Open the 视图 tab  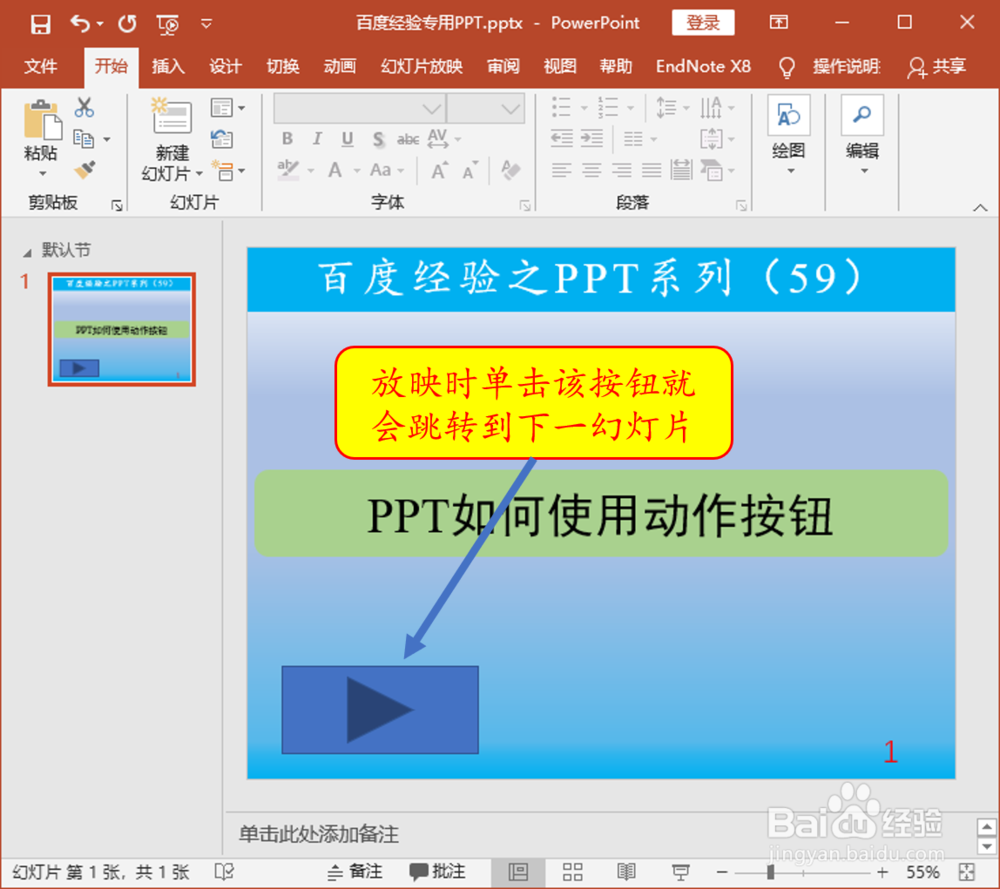coord(560,66)
